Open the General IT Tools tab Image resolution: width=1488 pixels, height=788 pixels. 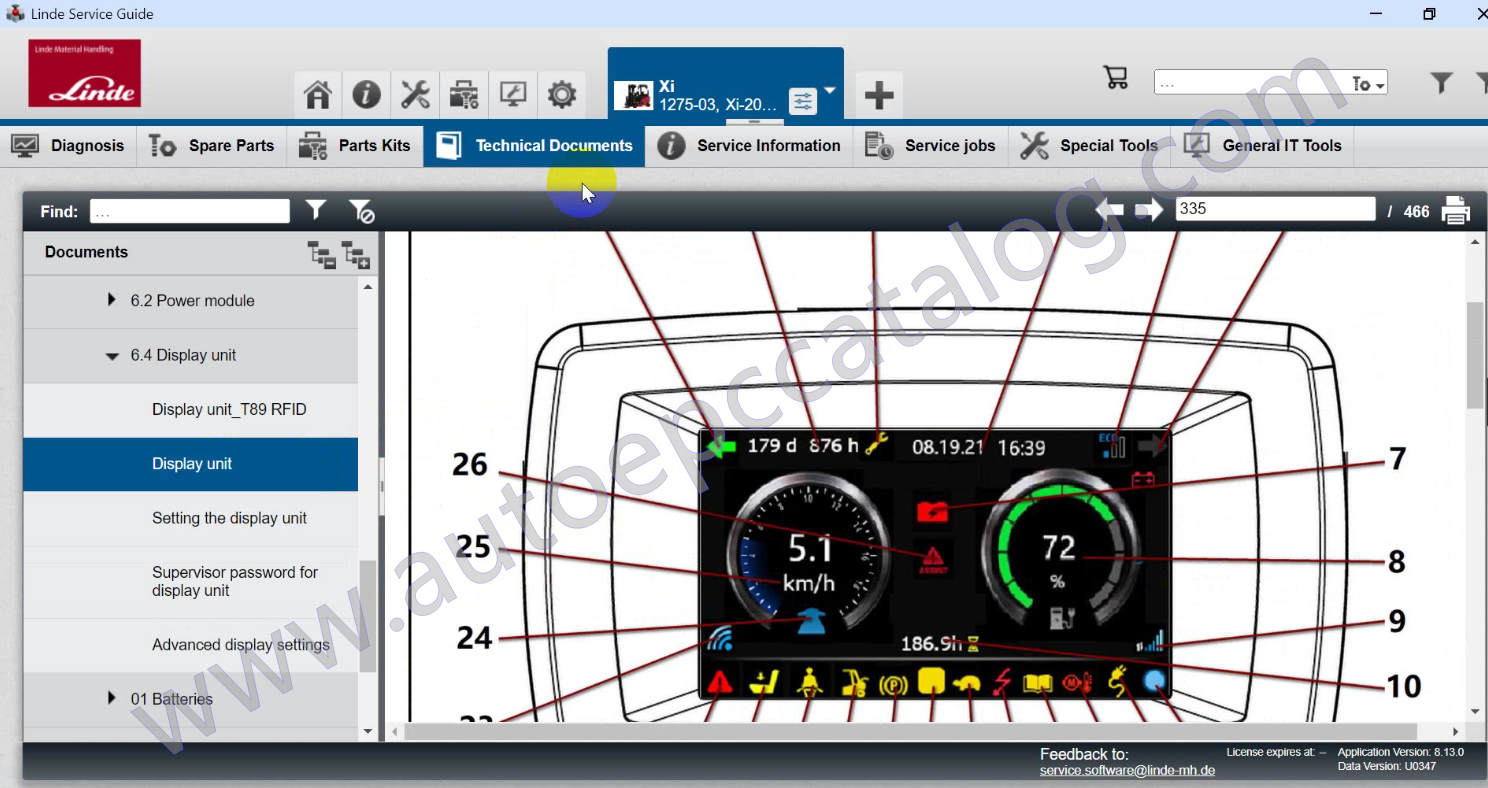point(1263,145)
